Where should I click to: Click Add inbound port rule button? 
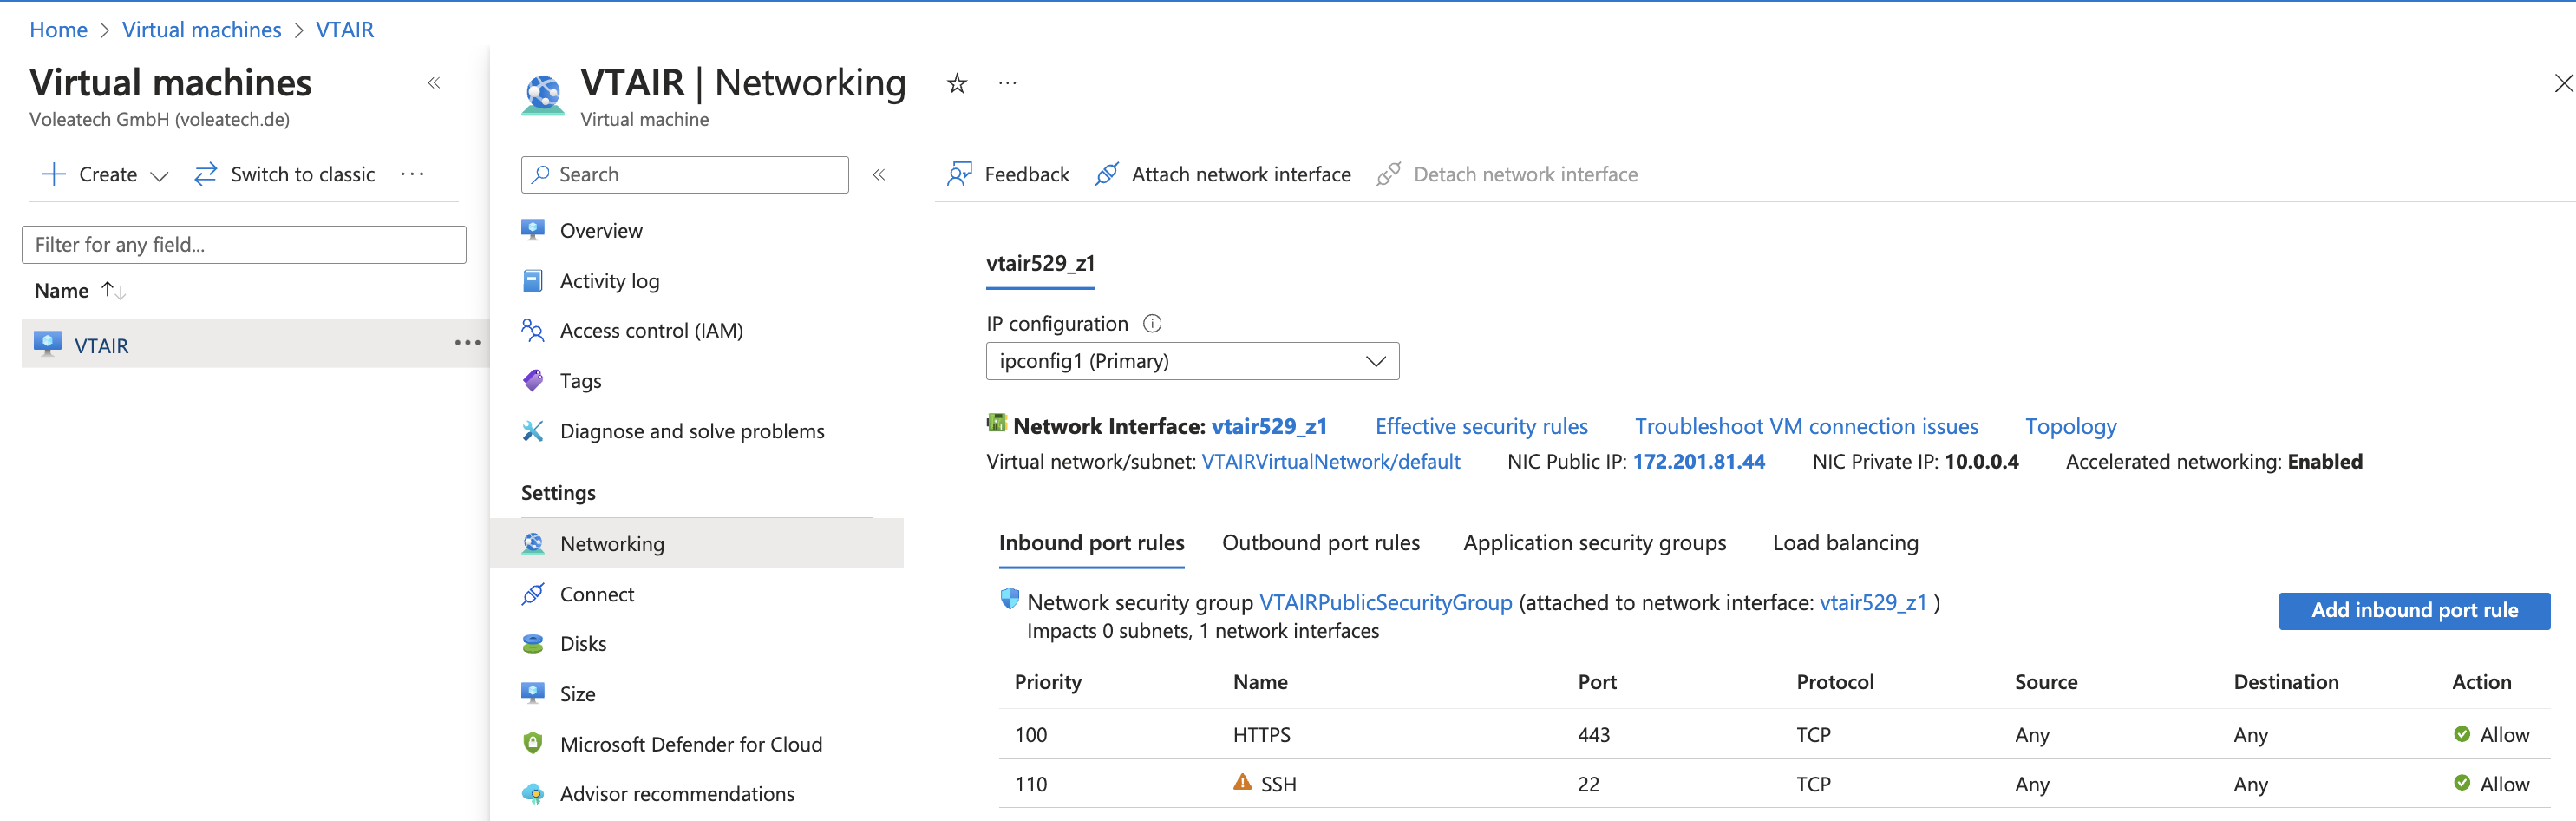click(2414, 611)
